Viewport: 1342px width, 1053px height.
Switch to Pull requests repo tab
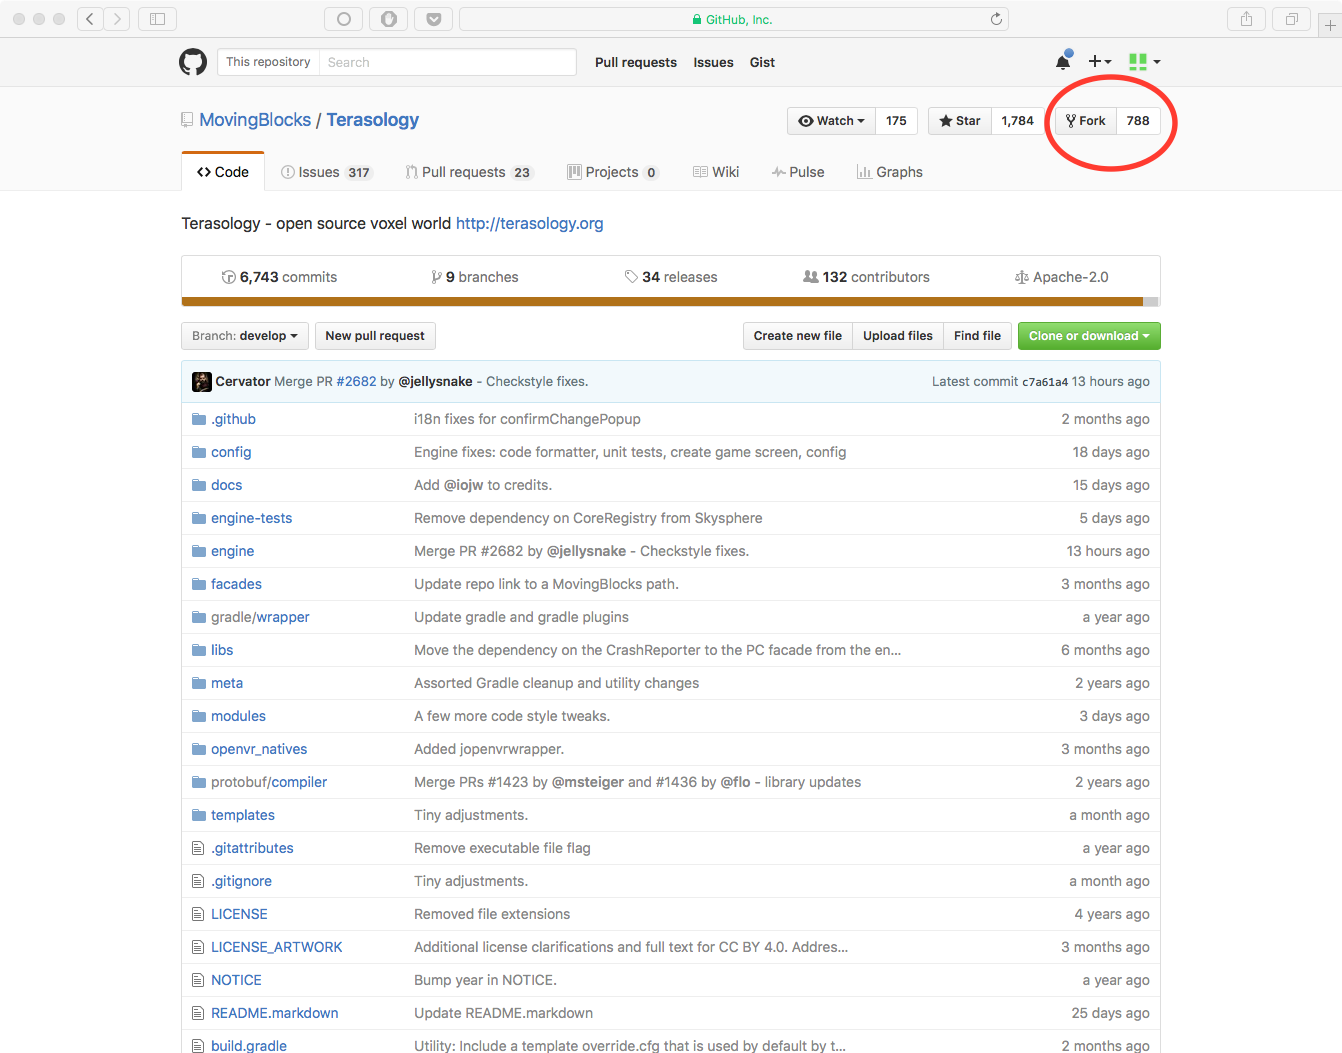469,172
